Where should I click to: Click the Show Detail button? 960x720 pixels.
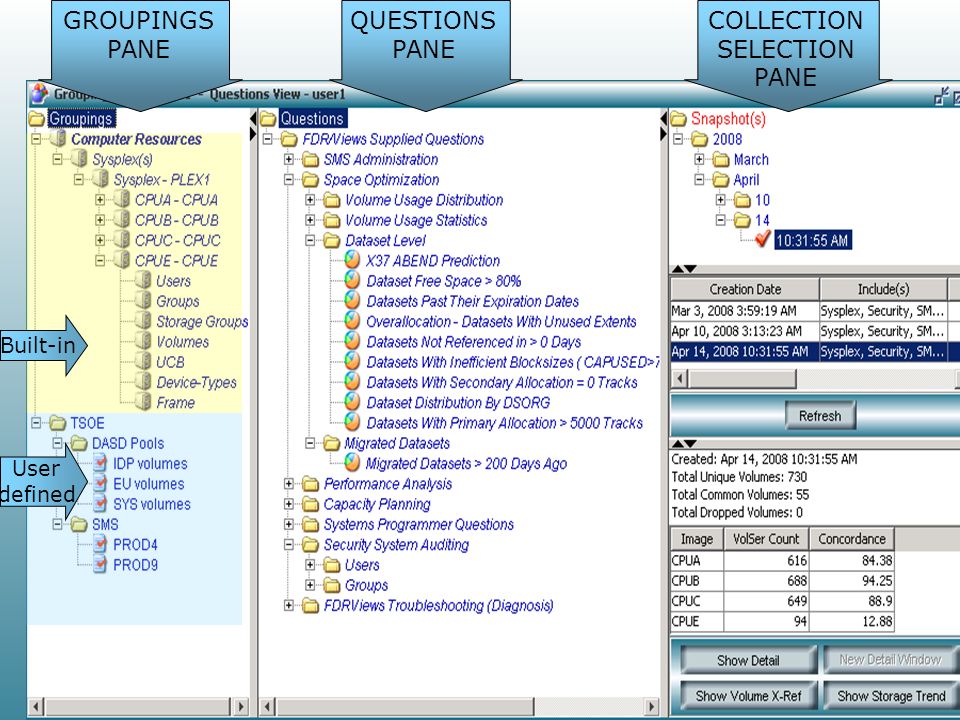point(748,660)
